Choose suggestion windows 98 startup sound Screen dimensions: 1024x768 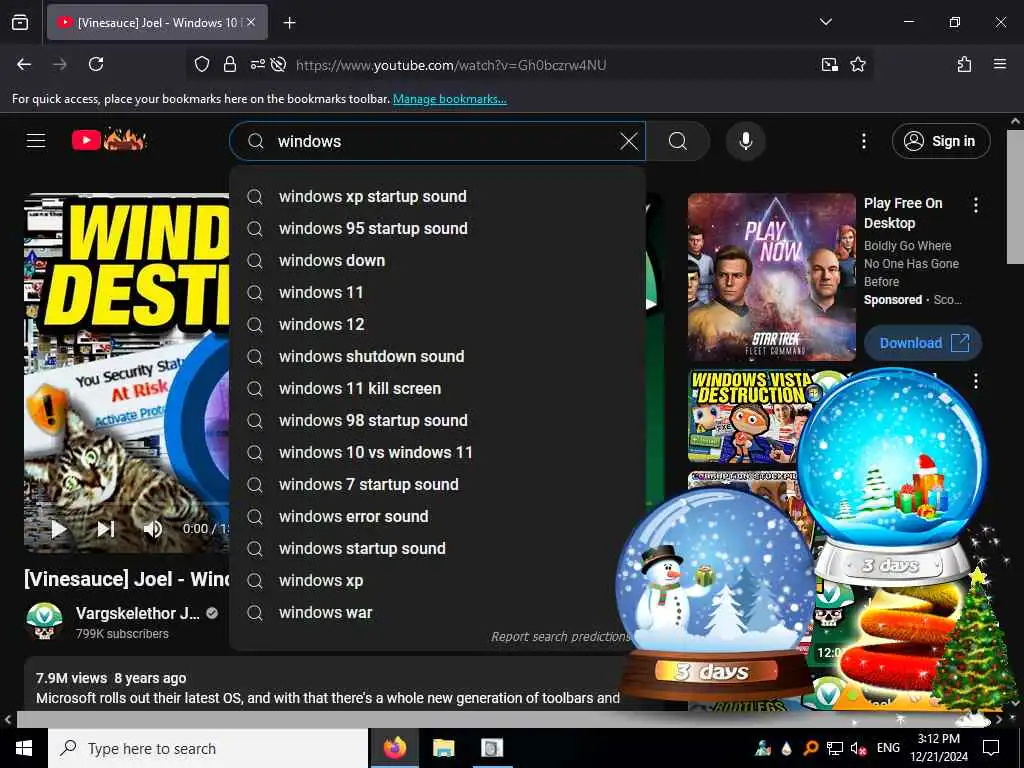pyautogui.click(x=438, y=421)
